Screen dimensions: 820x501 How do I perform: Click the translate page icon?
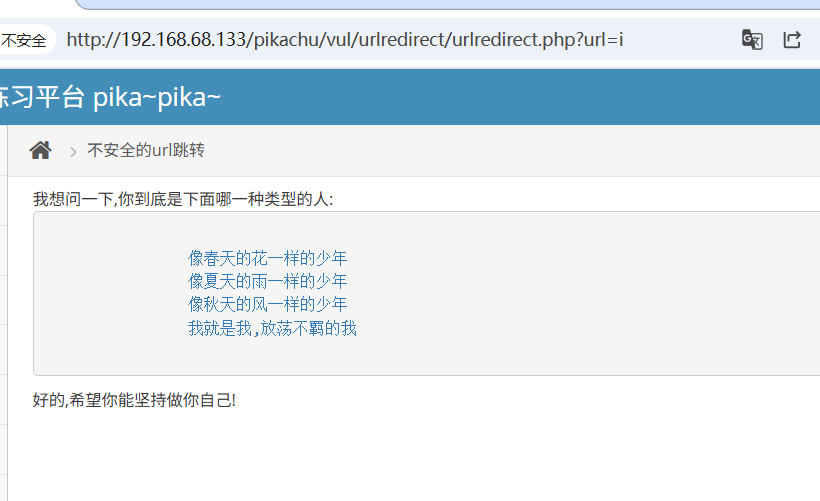point(752,40)
